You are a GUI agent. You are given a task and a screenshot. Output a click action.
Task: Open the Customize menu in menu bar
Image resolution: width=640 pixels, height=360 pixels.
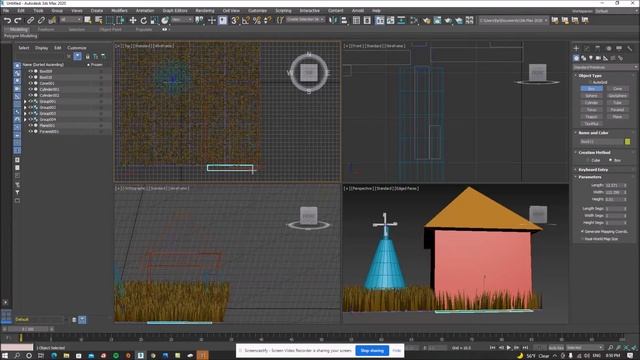(x=258, y=11)
